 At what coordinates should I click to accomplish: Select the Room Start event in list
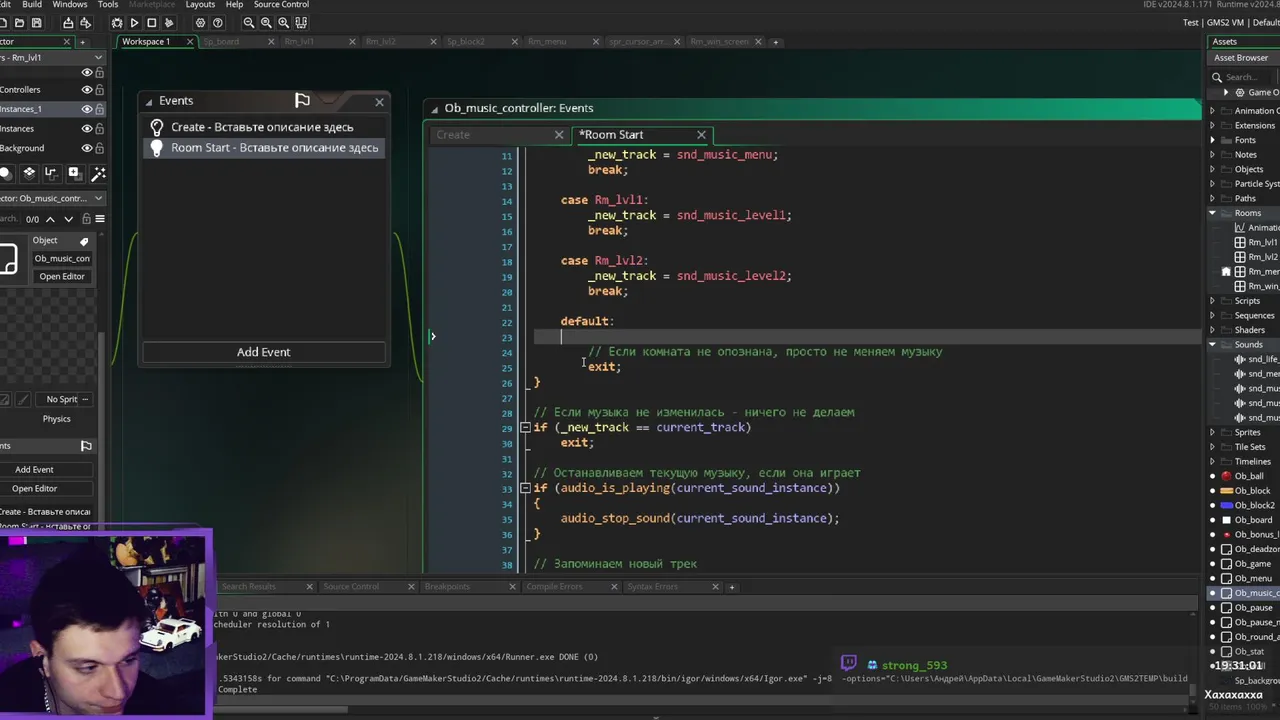click(263, 148)
